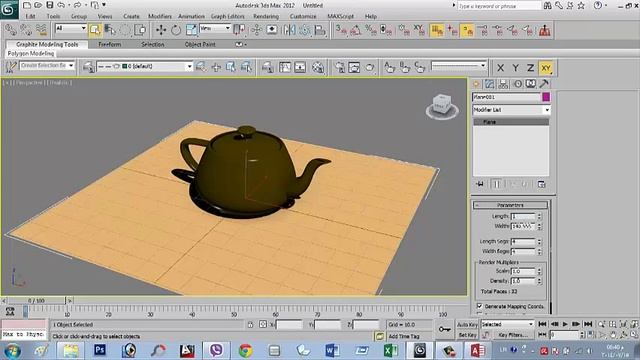Uncheck Generate Mapping Coords checkbox
Viewport: 640px width, 360px height.
480,306
